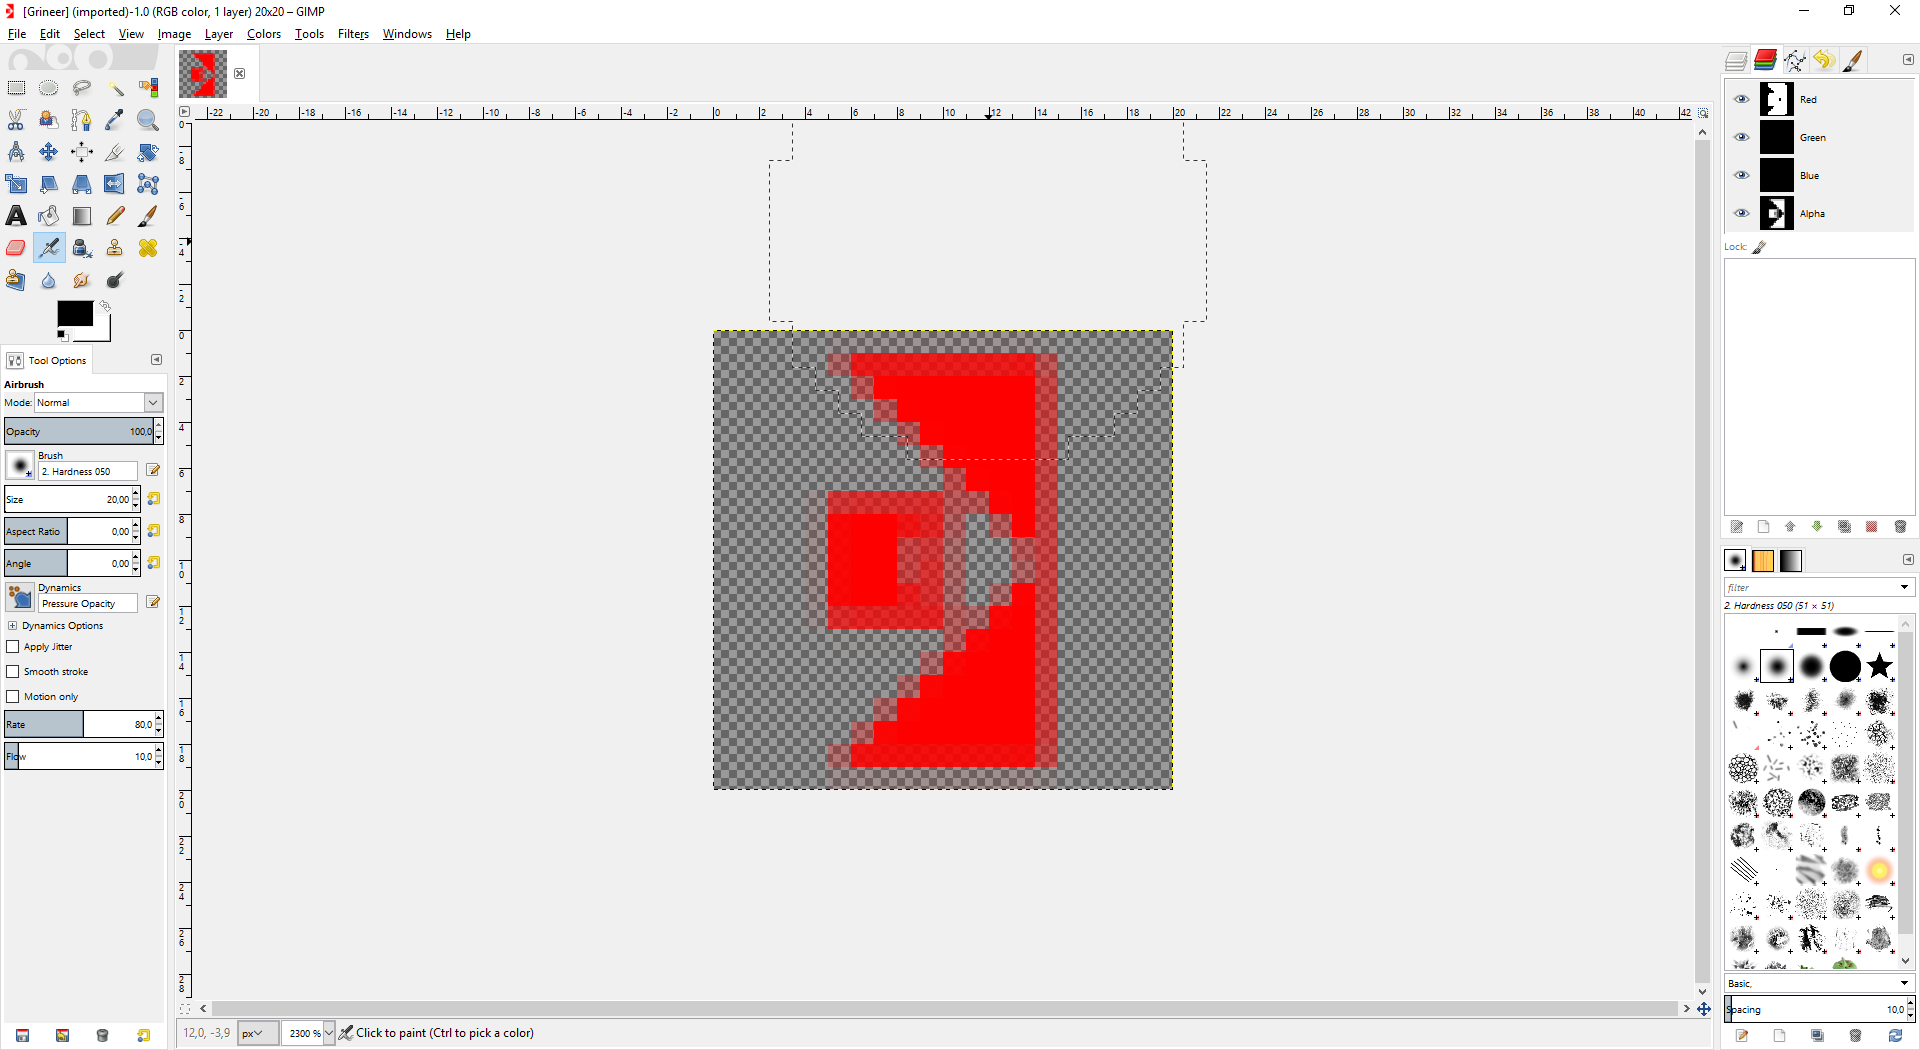This screenshot has width=1920, height=1050.
Task: Choose the Move tool
Action: [x=49, y=152]
